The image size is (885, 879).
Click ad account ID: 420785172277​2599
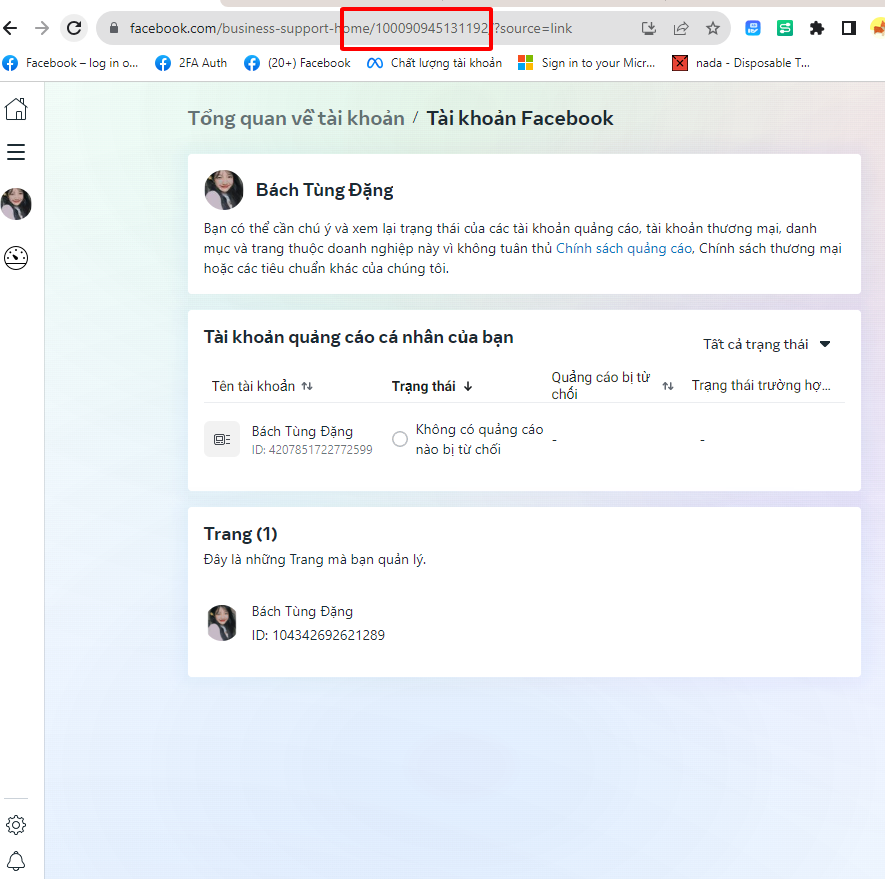(312, 450)
